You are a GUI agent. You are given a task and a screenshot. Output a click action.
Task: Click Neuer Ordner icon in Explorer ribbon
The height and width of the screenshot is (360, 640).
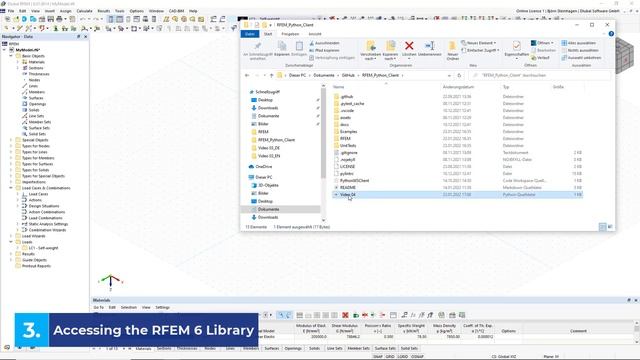pyautogui.click(x=452, y=46)
